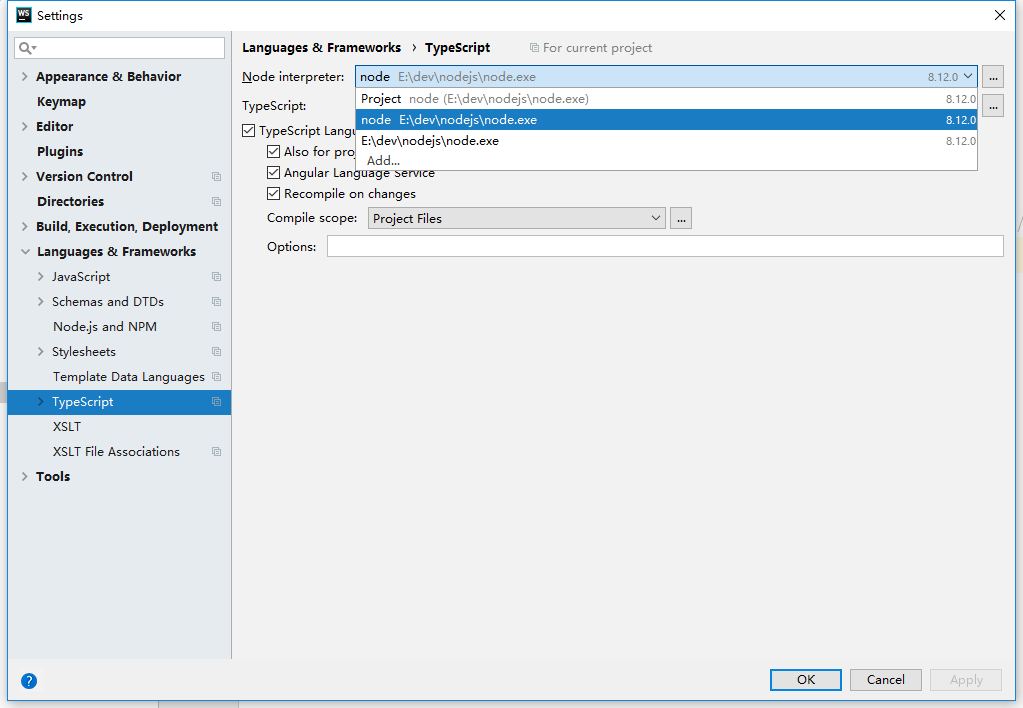Image resolution: width=1023 pixels, height=708 pixels.
Task: Click the WebStorm logo in title bar
Action: (23, 15)
